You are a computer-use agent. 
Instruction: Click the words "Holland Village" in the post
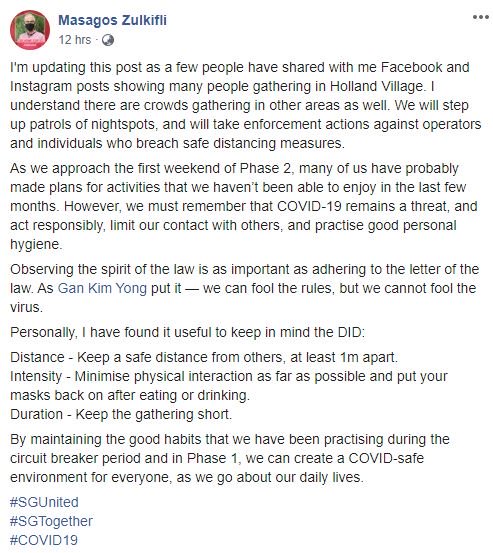pos(377,87)
